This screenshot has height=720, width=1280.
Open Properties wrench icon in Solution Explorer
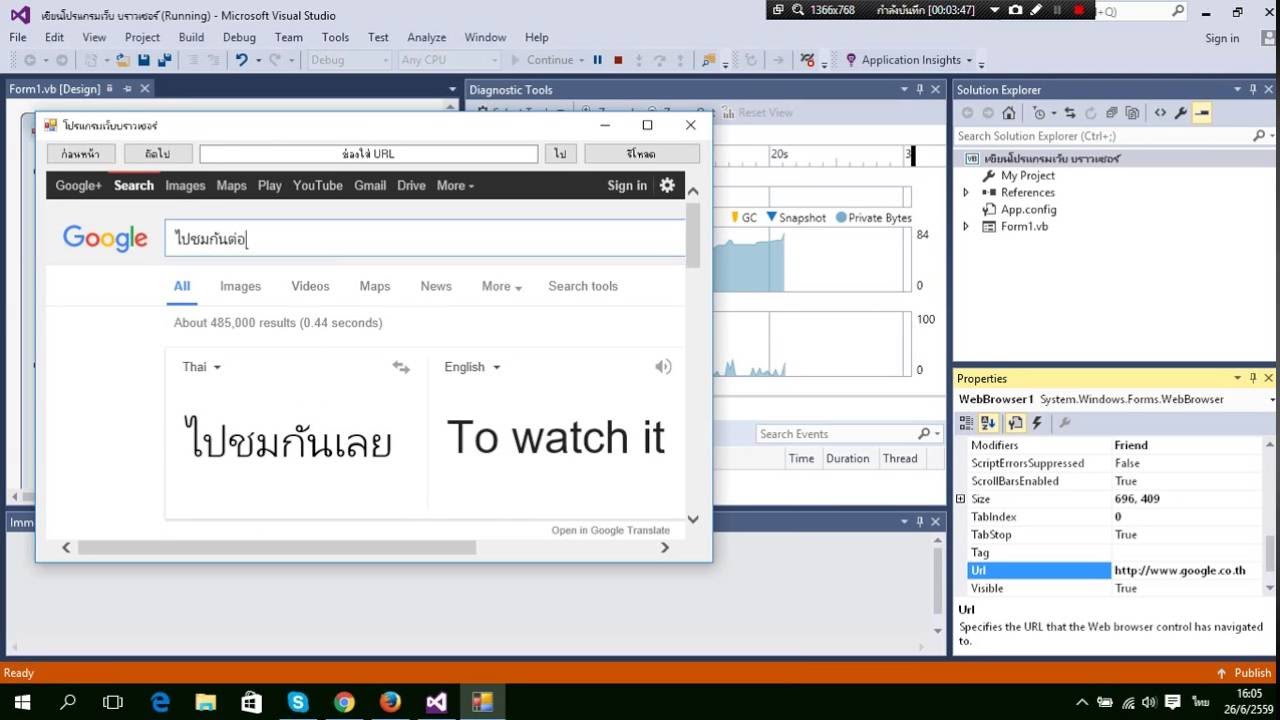tap(1180, 113)
